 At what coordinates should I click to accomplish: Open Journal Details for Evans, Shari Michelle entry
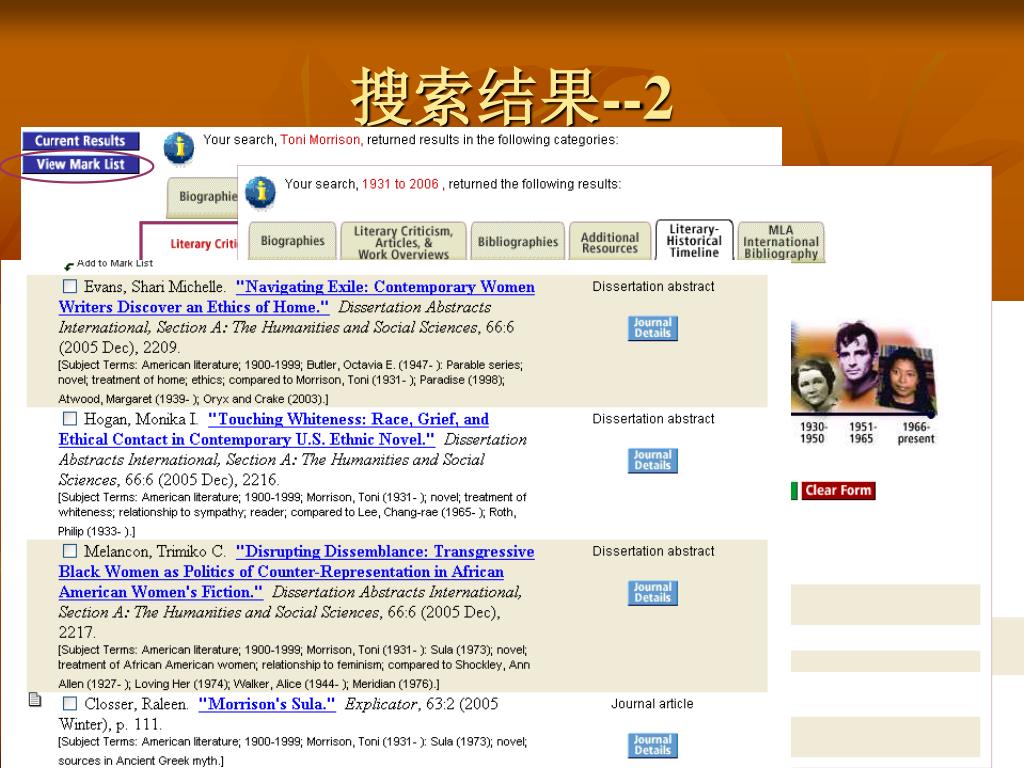(652, 328)
